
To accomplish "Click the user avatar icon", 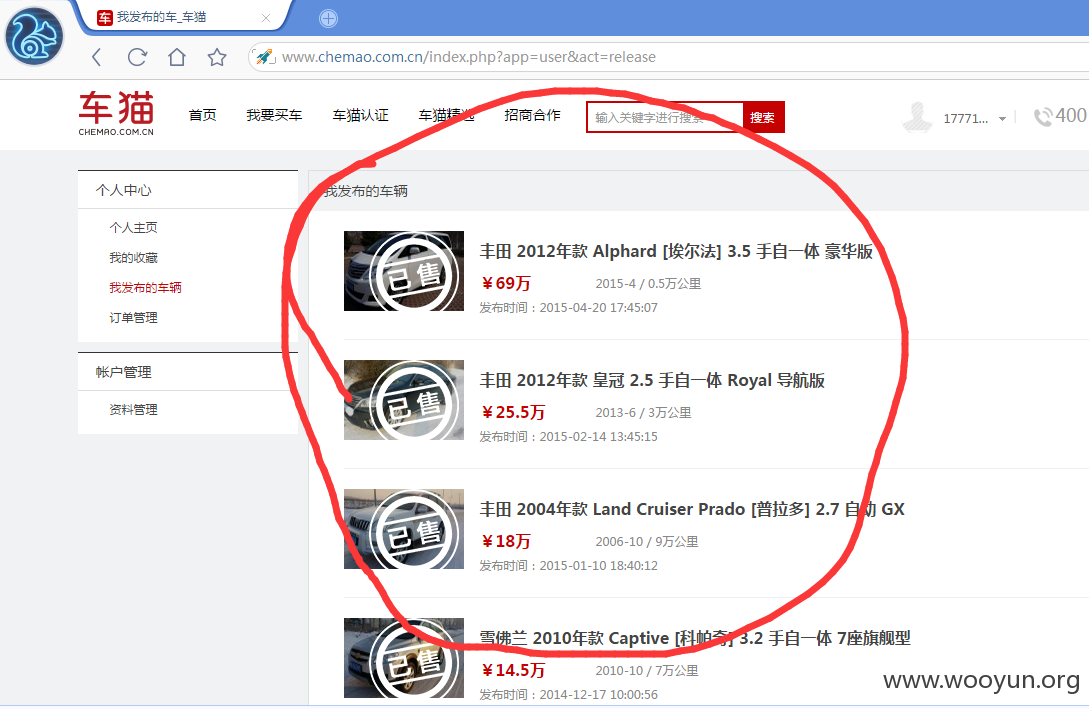I will [917, 117].
